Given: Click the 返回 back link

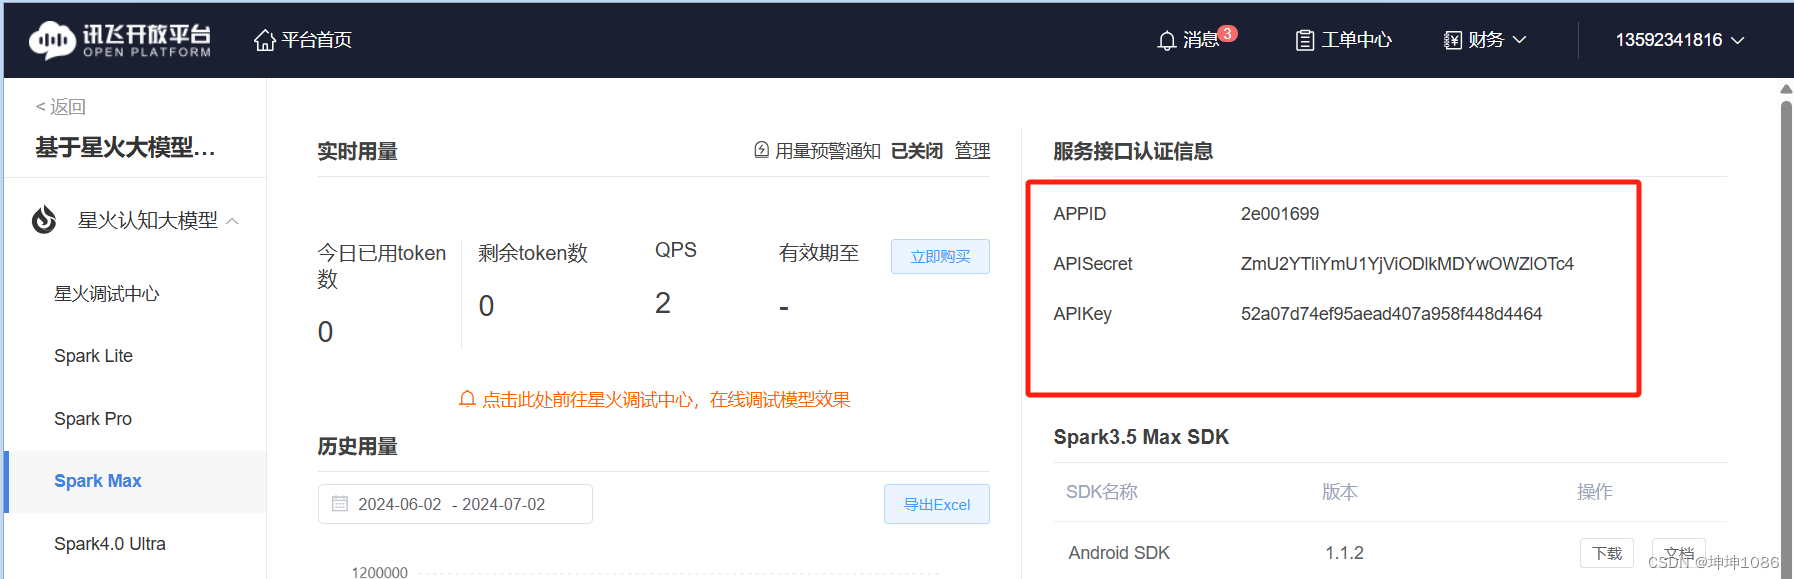Looking at the screenshot, I should coord(61,107).
